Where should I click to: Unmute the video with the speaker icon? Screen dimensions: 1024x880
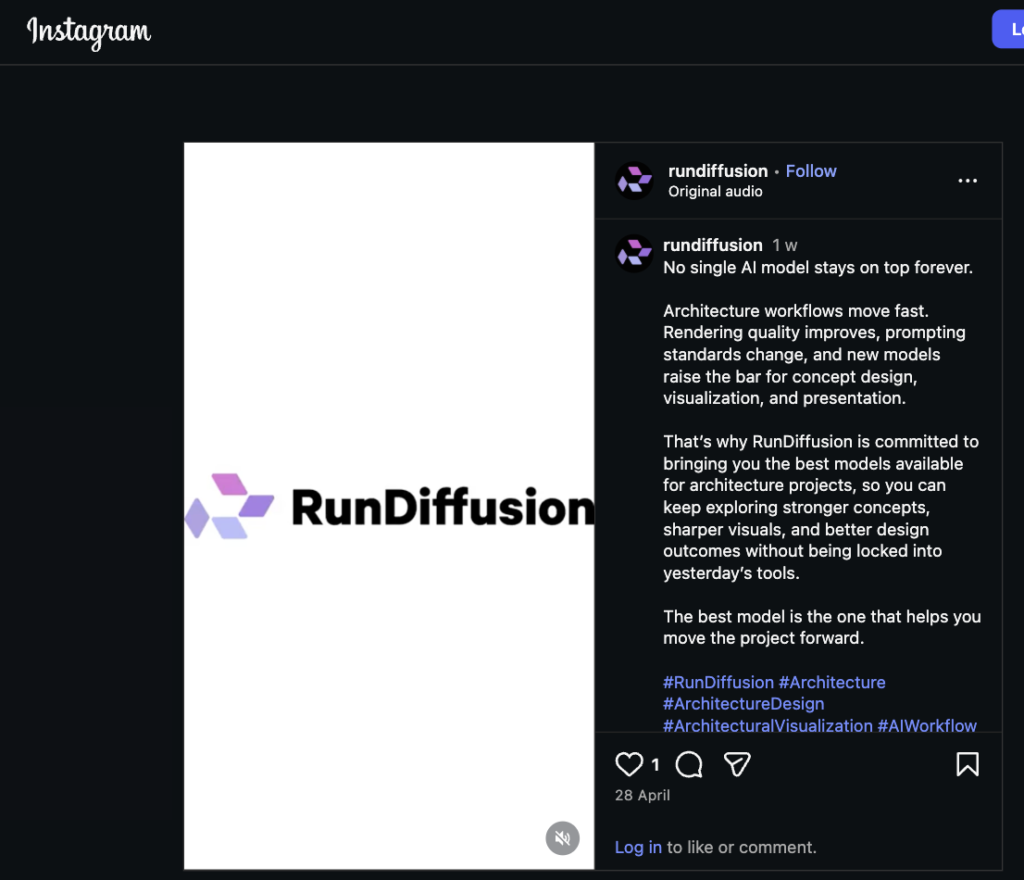(x=562, y=838)
